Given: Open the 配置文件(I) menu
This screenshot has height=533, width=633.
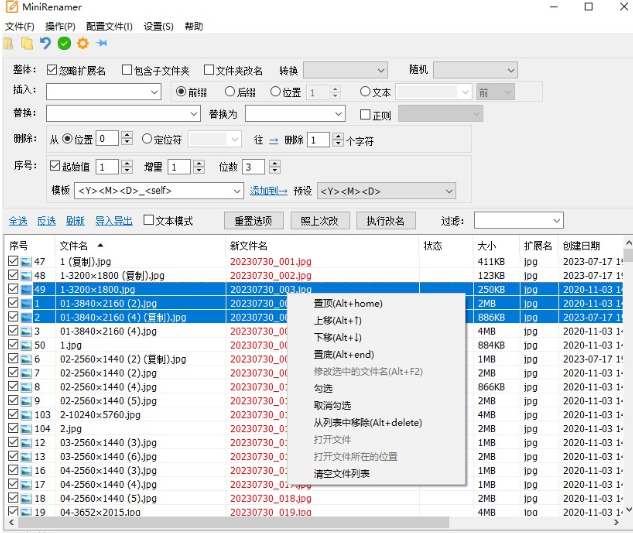Looking at the screenshot, I should tap(109, 26).
